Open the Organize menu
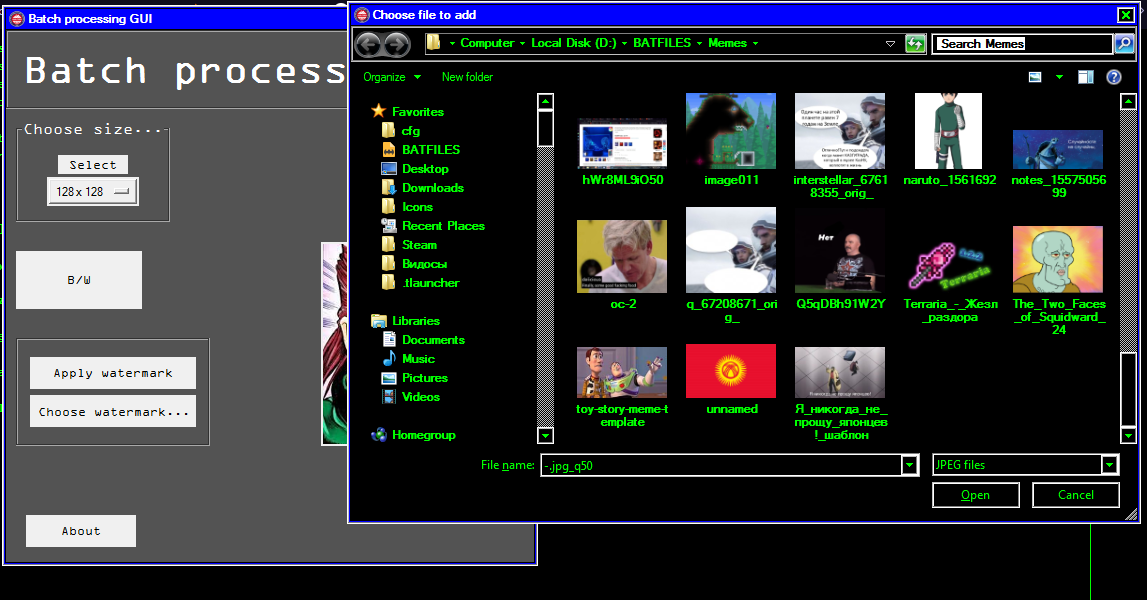 click(x=392, y=77)
